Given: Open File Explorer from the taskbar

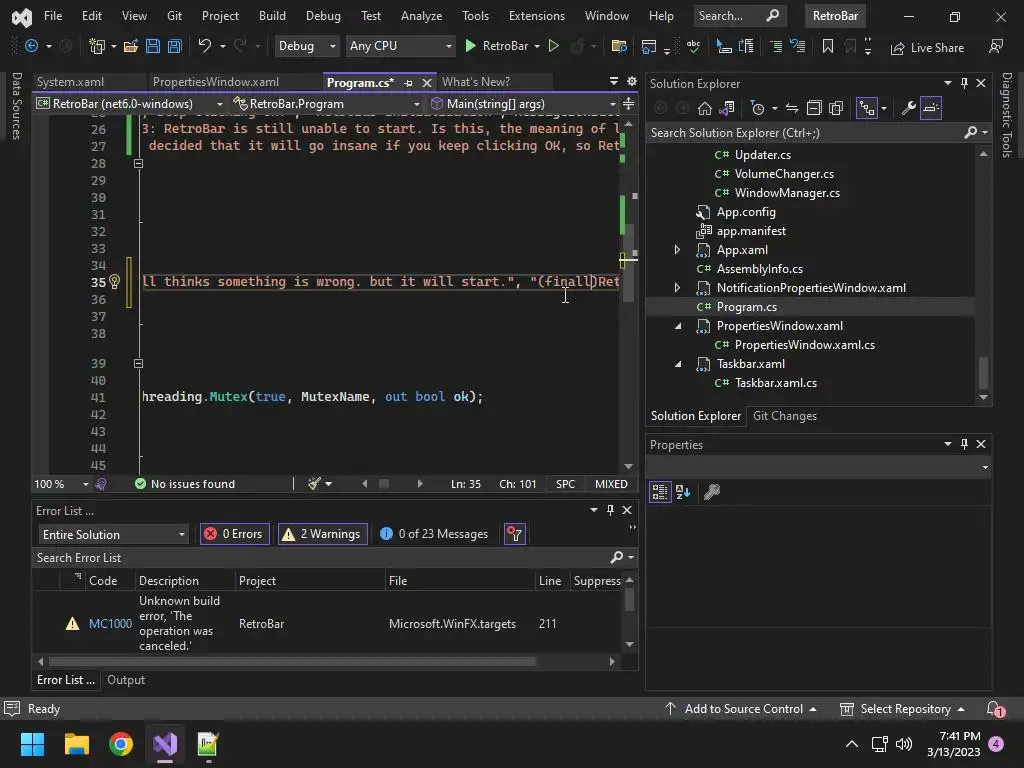Looking at the screenshot, I should coord(76,744).
